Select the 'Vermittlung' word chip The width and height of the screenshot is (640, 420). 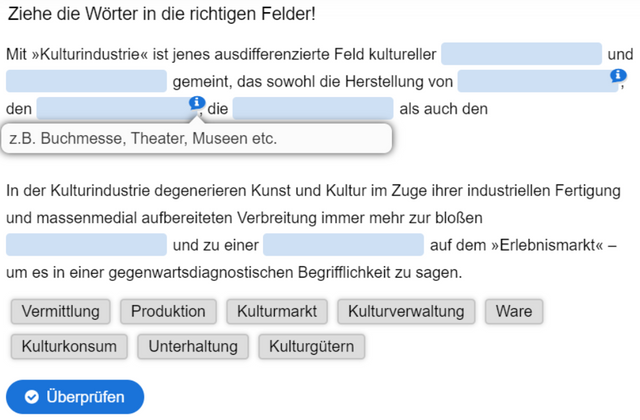pyautogui.click(x=60, y=311)
